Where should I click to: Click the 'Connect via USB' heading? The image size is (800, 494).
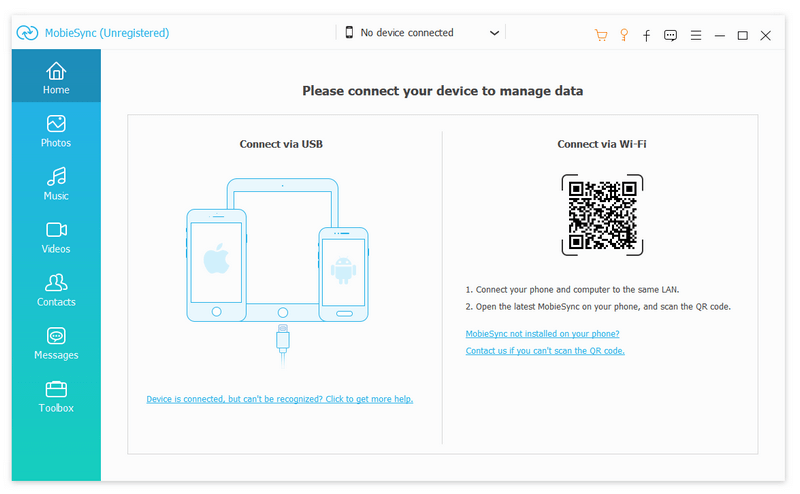tap(281, 144)
